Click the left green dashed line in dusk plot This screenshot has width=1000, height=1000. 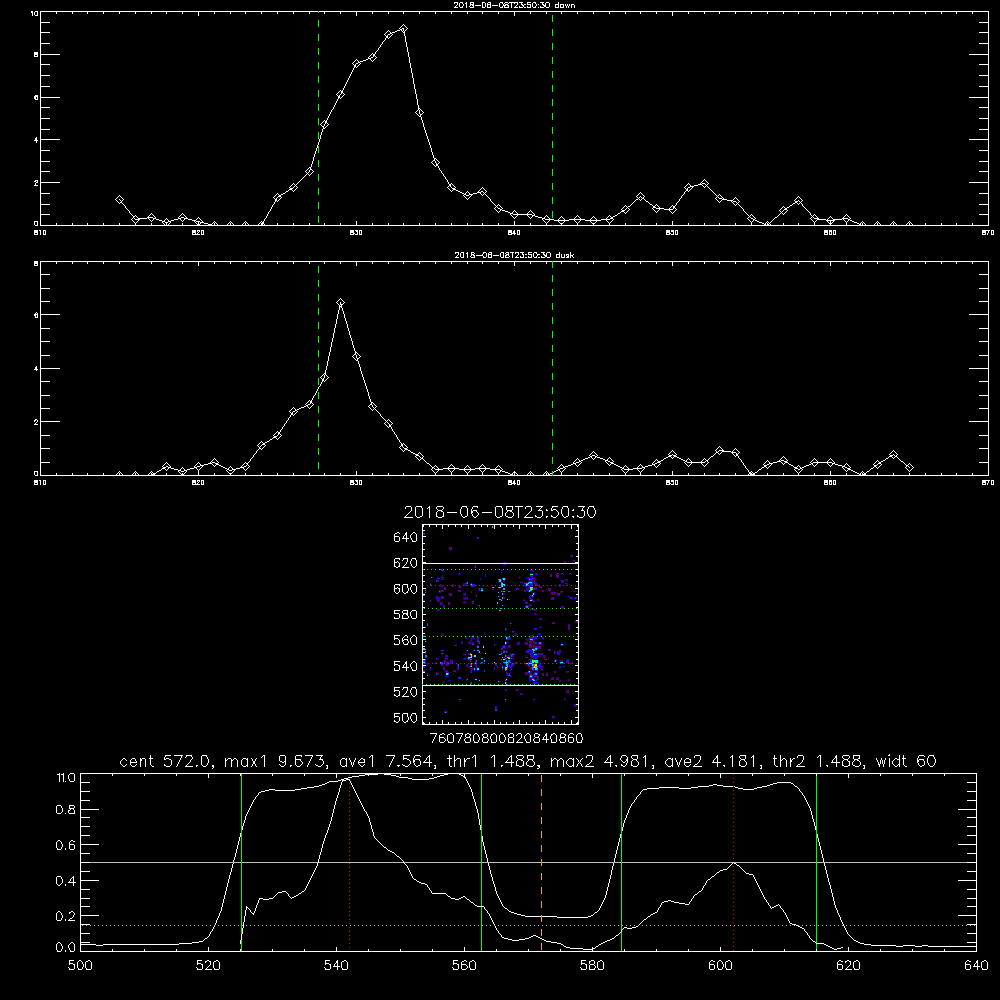tap(318, 368)
